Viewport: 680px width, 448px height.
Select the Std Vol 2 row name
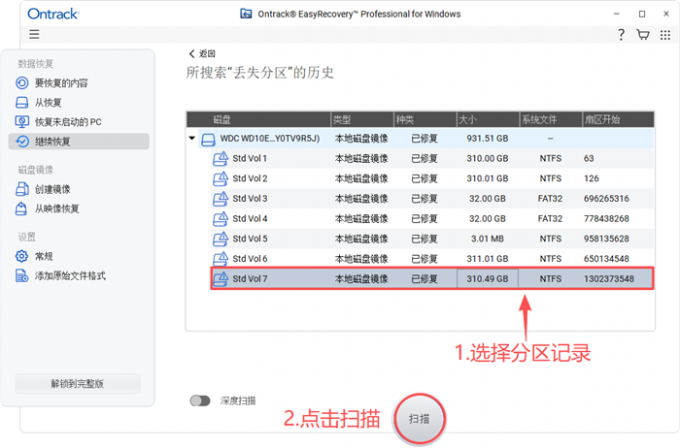pos(250,179)
